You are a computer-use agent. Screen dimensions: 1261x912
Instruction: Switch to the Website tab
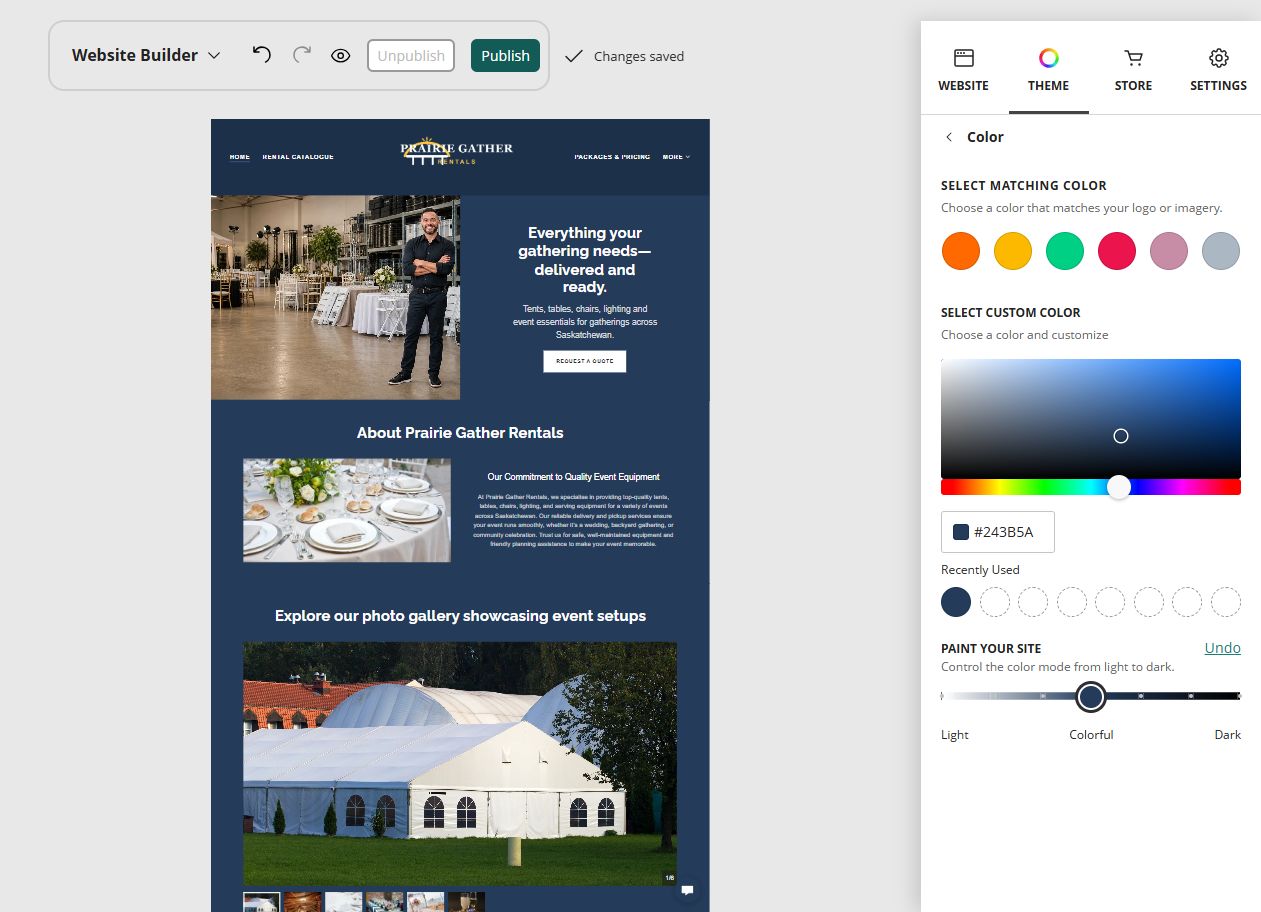[963, 70]
